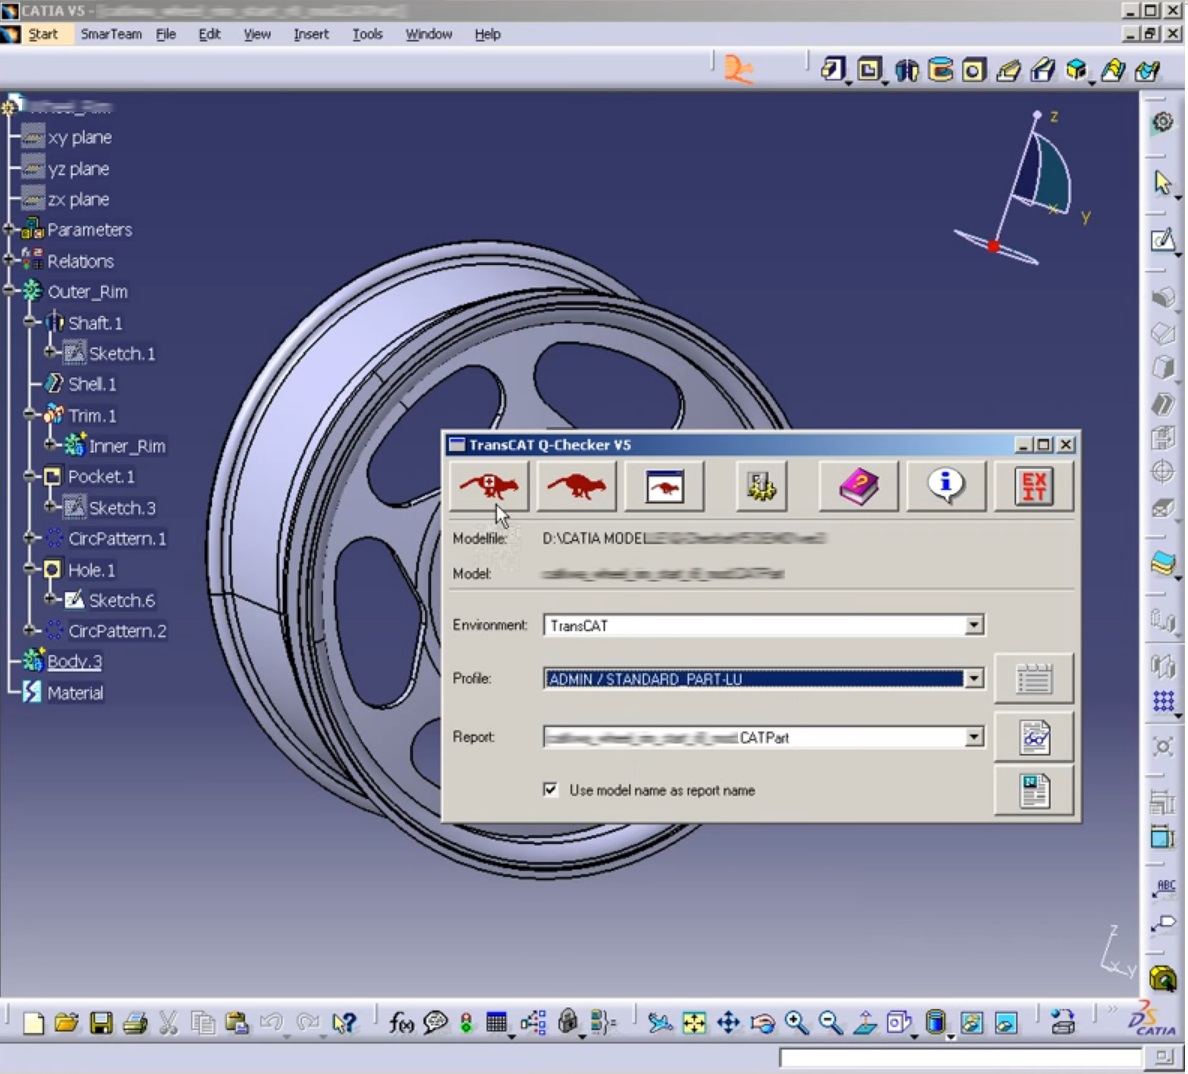Screen dimensions: 1188x1074
Task: Collapse the Outer_Rim tree node
Action: pyautogui.click(x=9, y=291)
